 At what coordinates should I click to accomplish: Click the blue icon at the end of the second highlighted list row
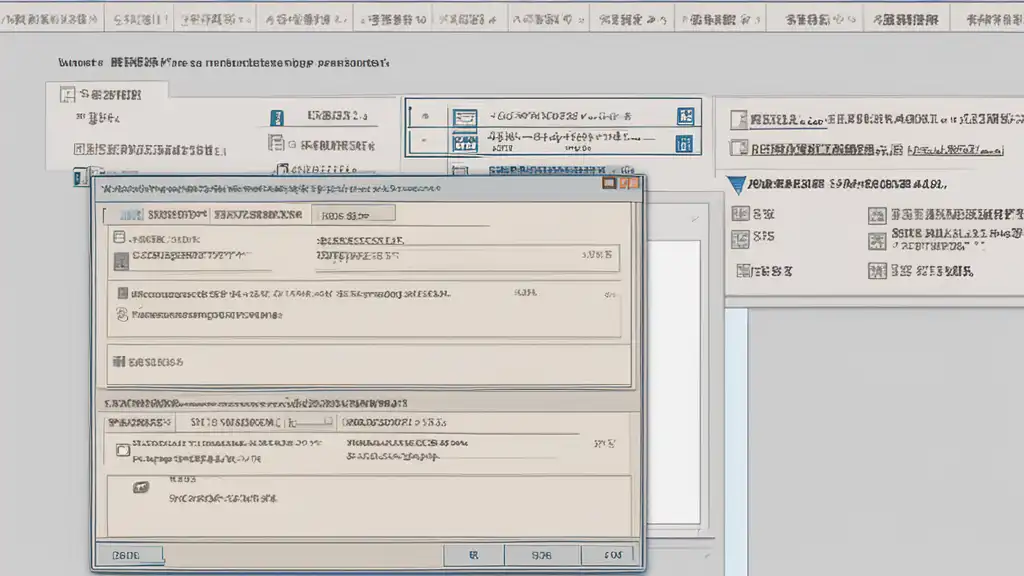(x=684, y=144)
